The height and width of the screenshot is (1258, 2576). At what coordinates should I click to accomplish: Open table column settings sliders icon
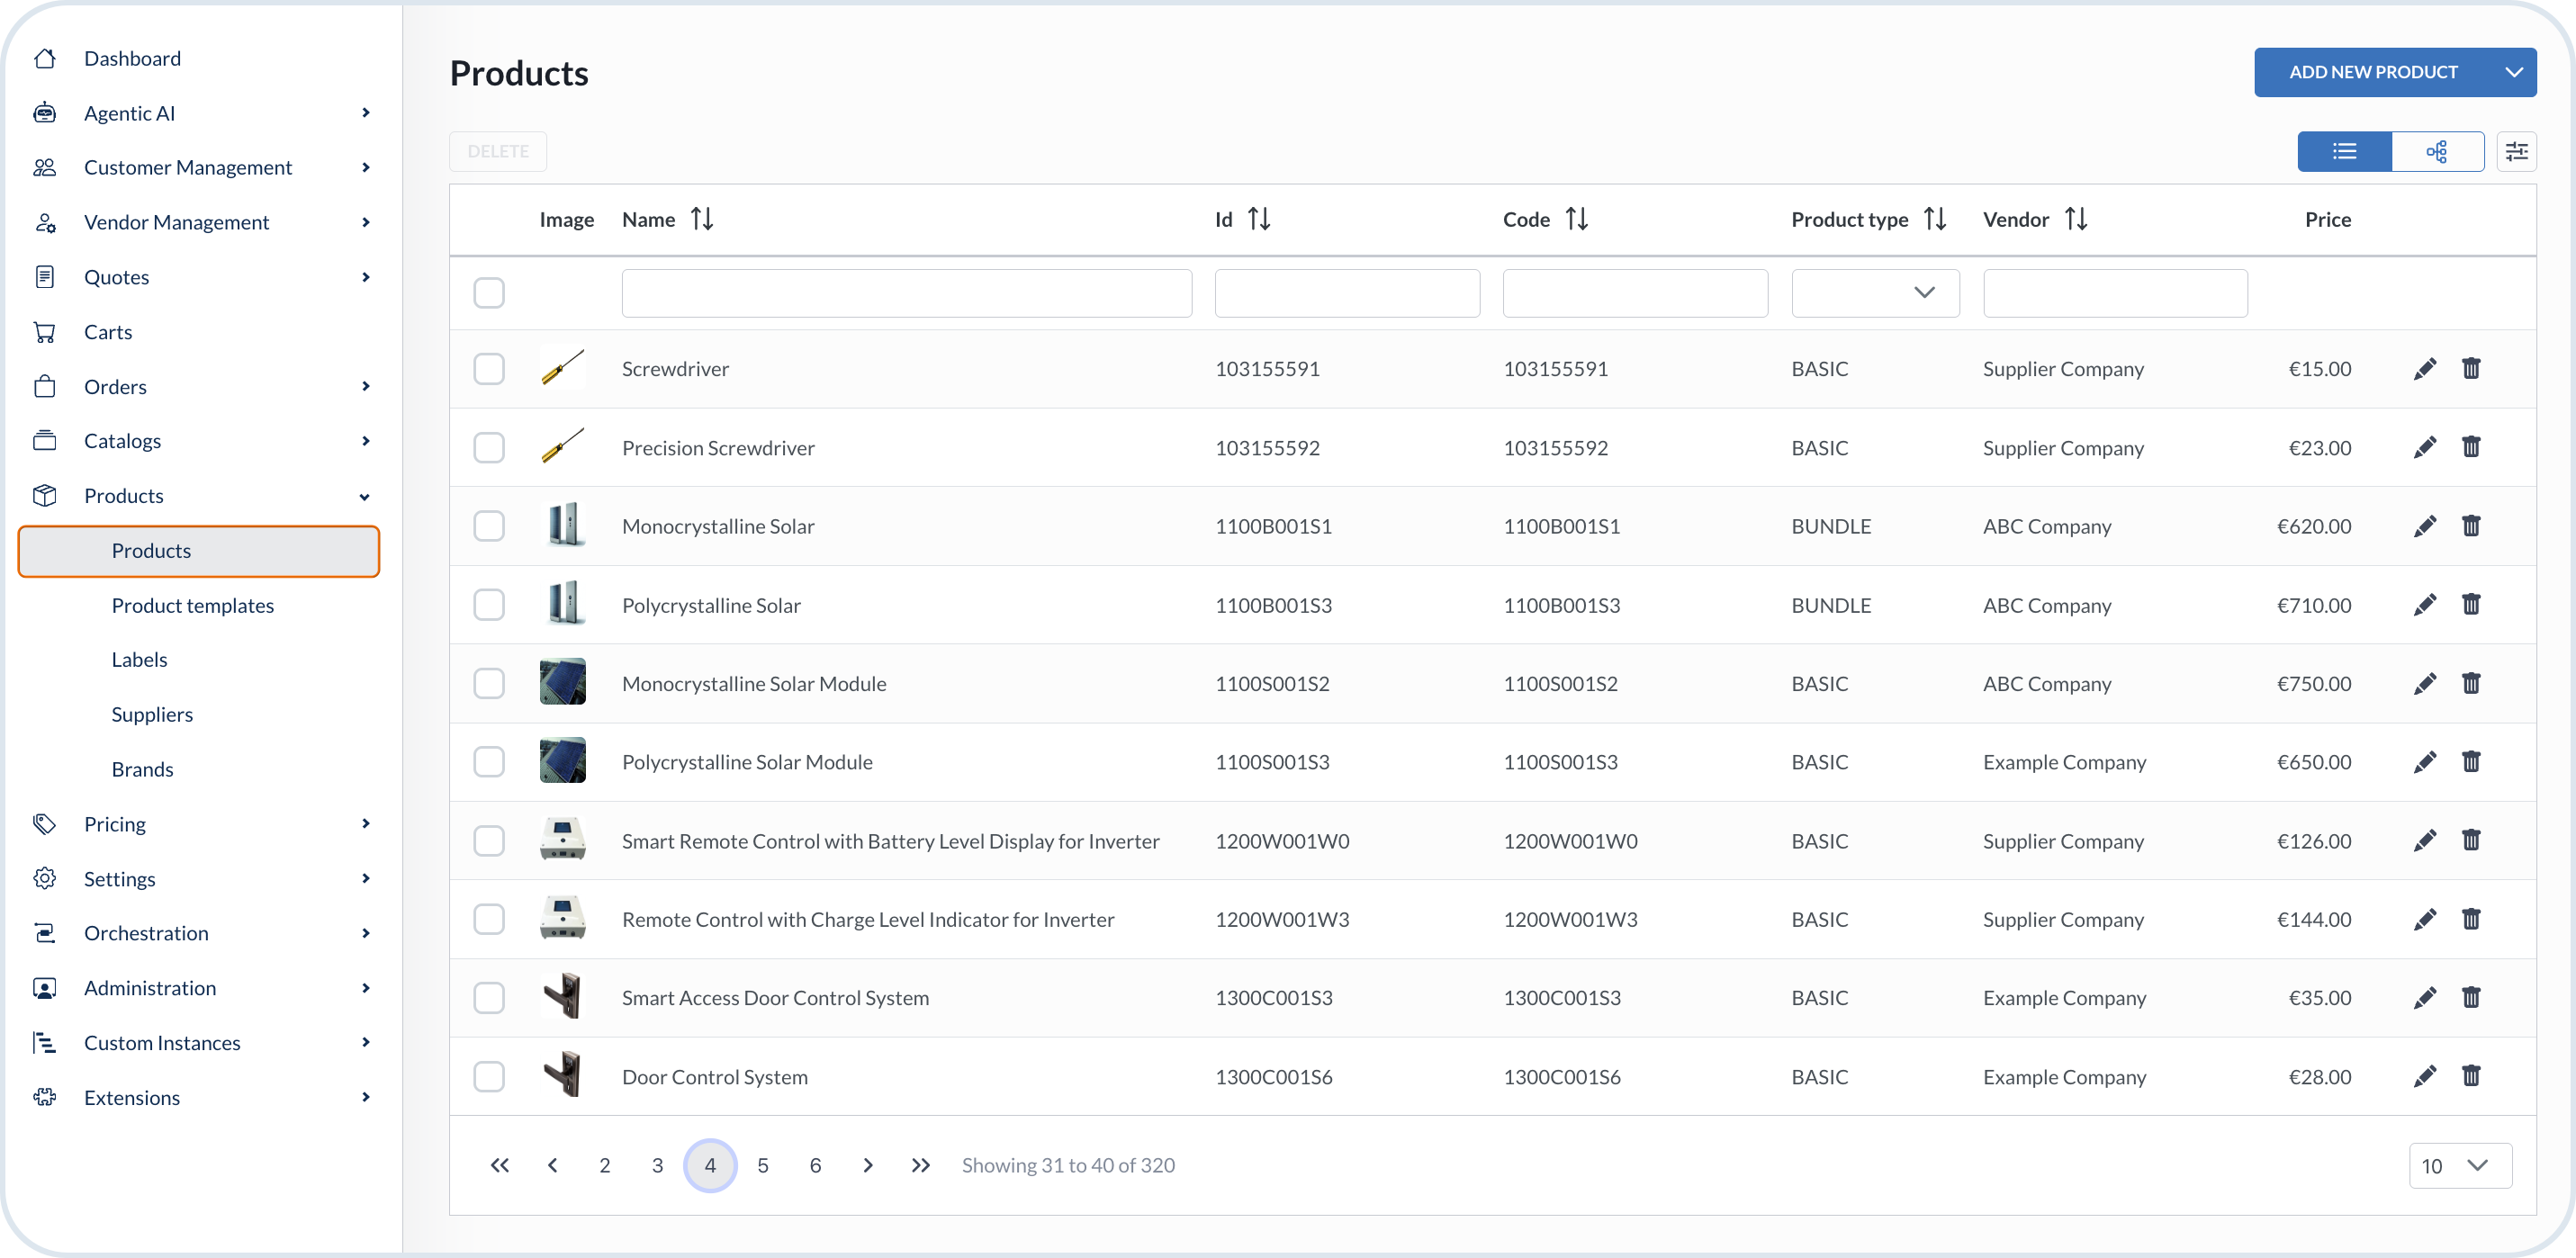point(2516,152)
